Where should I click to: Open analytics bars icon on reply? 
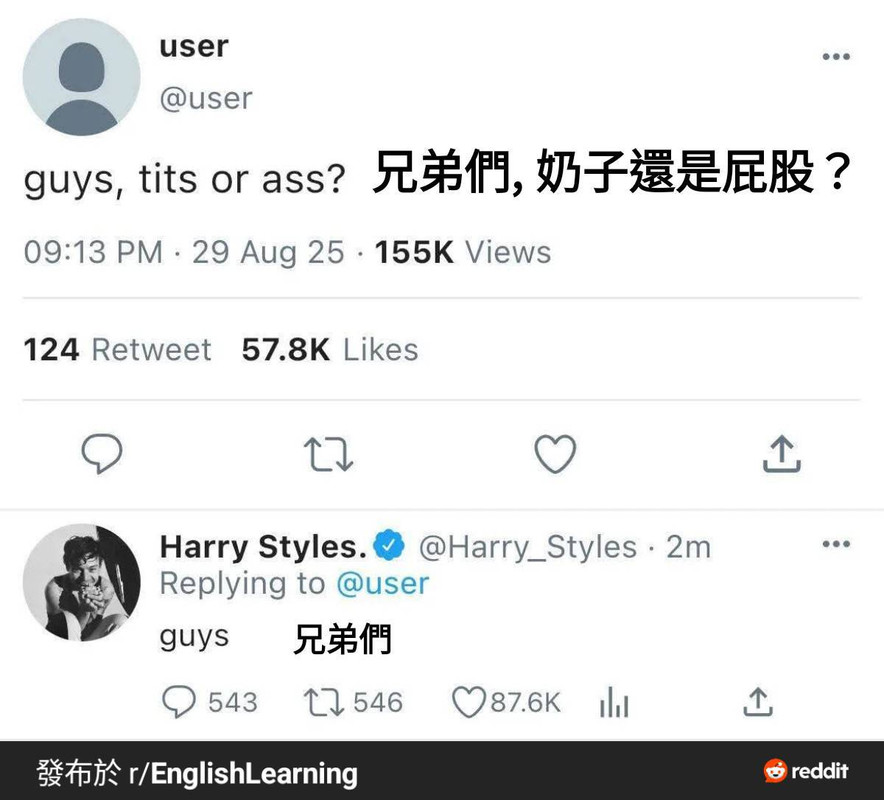pyautogui.click(x=614, y=702)
